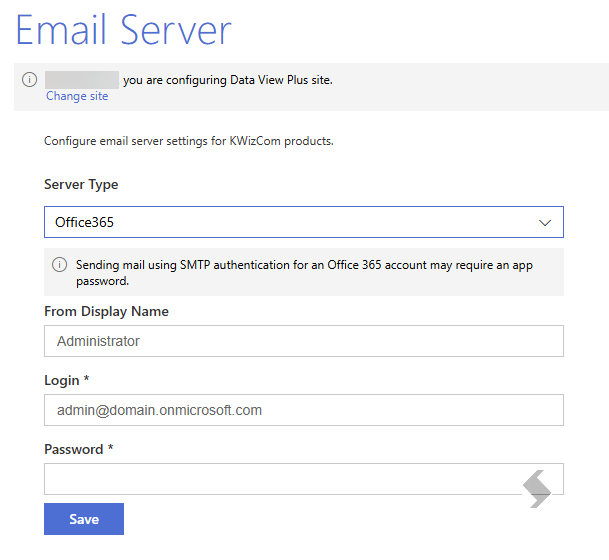Screen dimensions: 609x560
Task: Click the Office365 selected value text
Action: click(84, 223)
